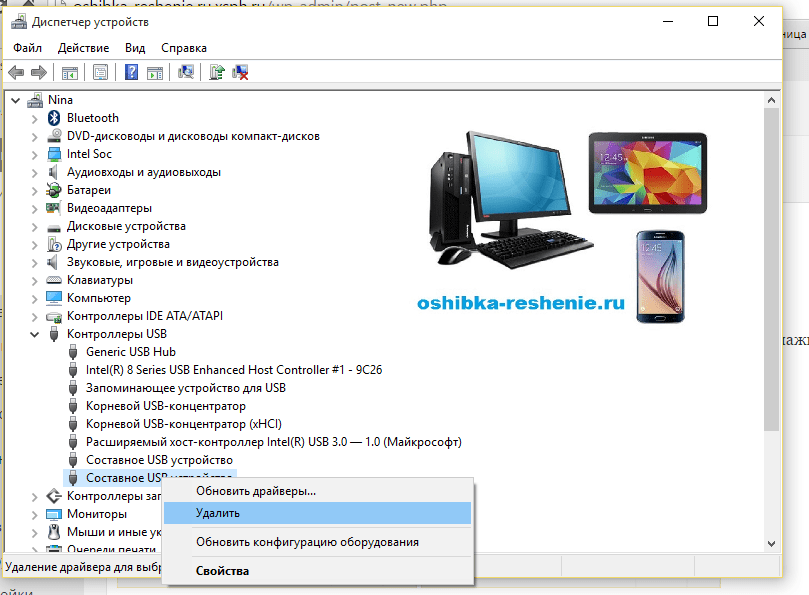Select the first Составное USB устройство
Image resolution: width=809 pixels, height=595 pixels.
159,460
